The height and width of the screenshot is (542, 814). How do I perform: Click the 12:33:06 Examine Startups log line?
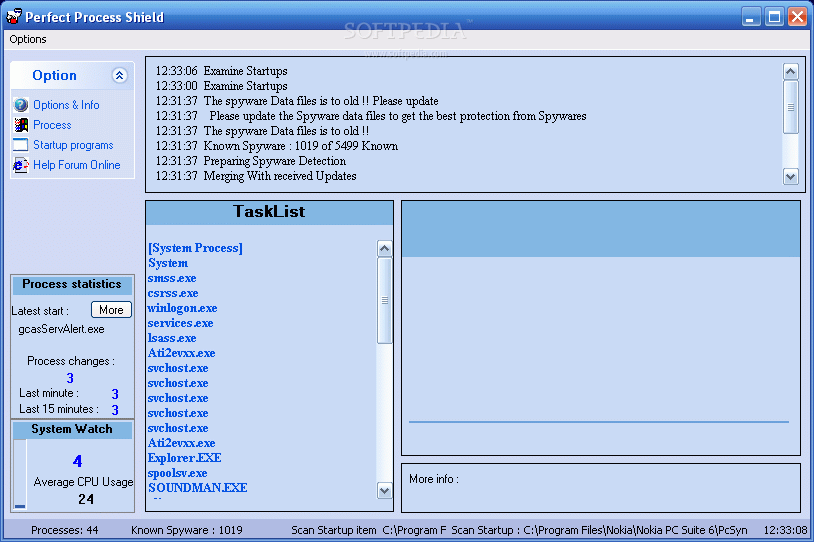pos(222,71)
